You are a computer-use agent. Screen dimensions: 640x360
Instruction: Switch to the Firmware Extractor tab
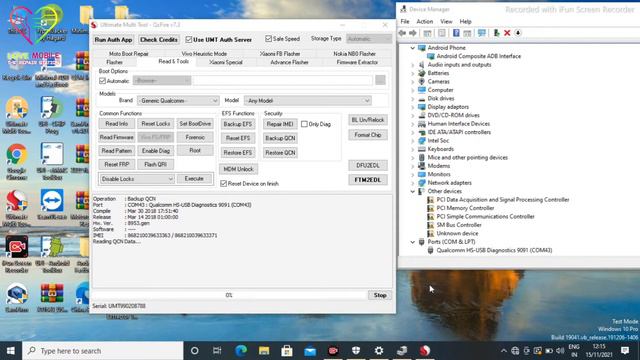coord(357,62)
